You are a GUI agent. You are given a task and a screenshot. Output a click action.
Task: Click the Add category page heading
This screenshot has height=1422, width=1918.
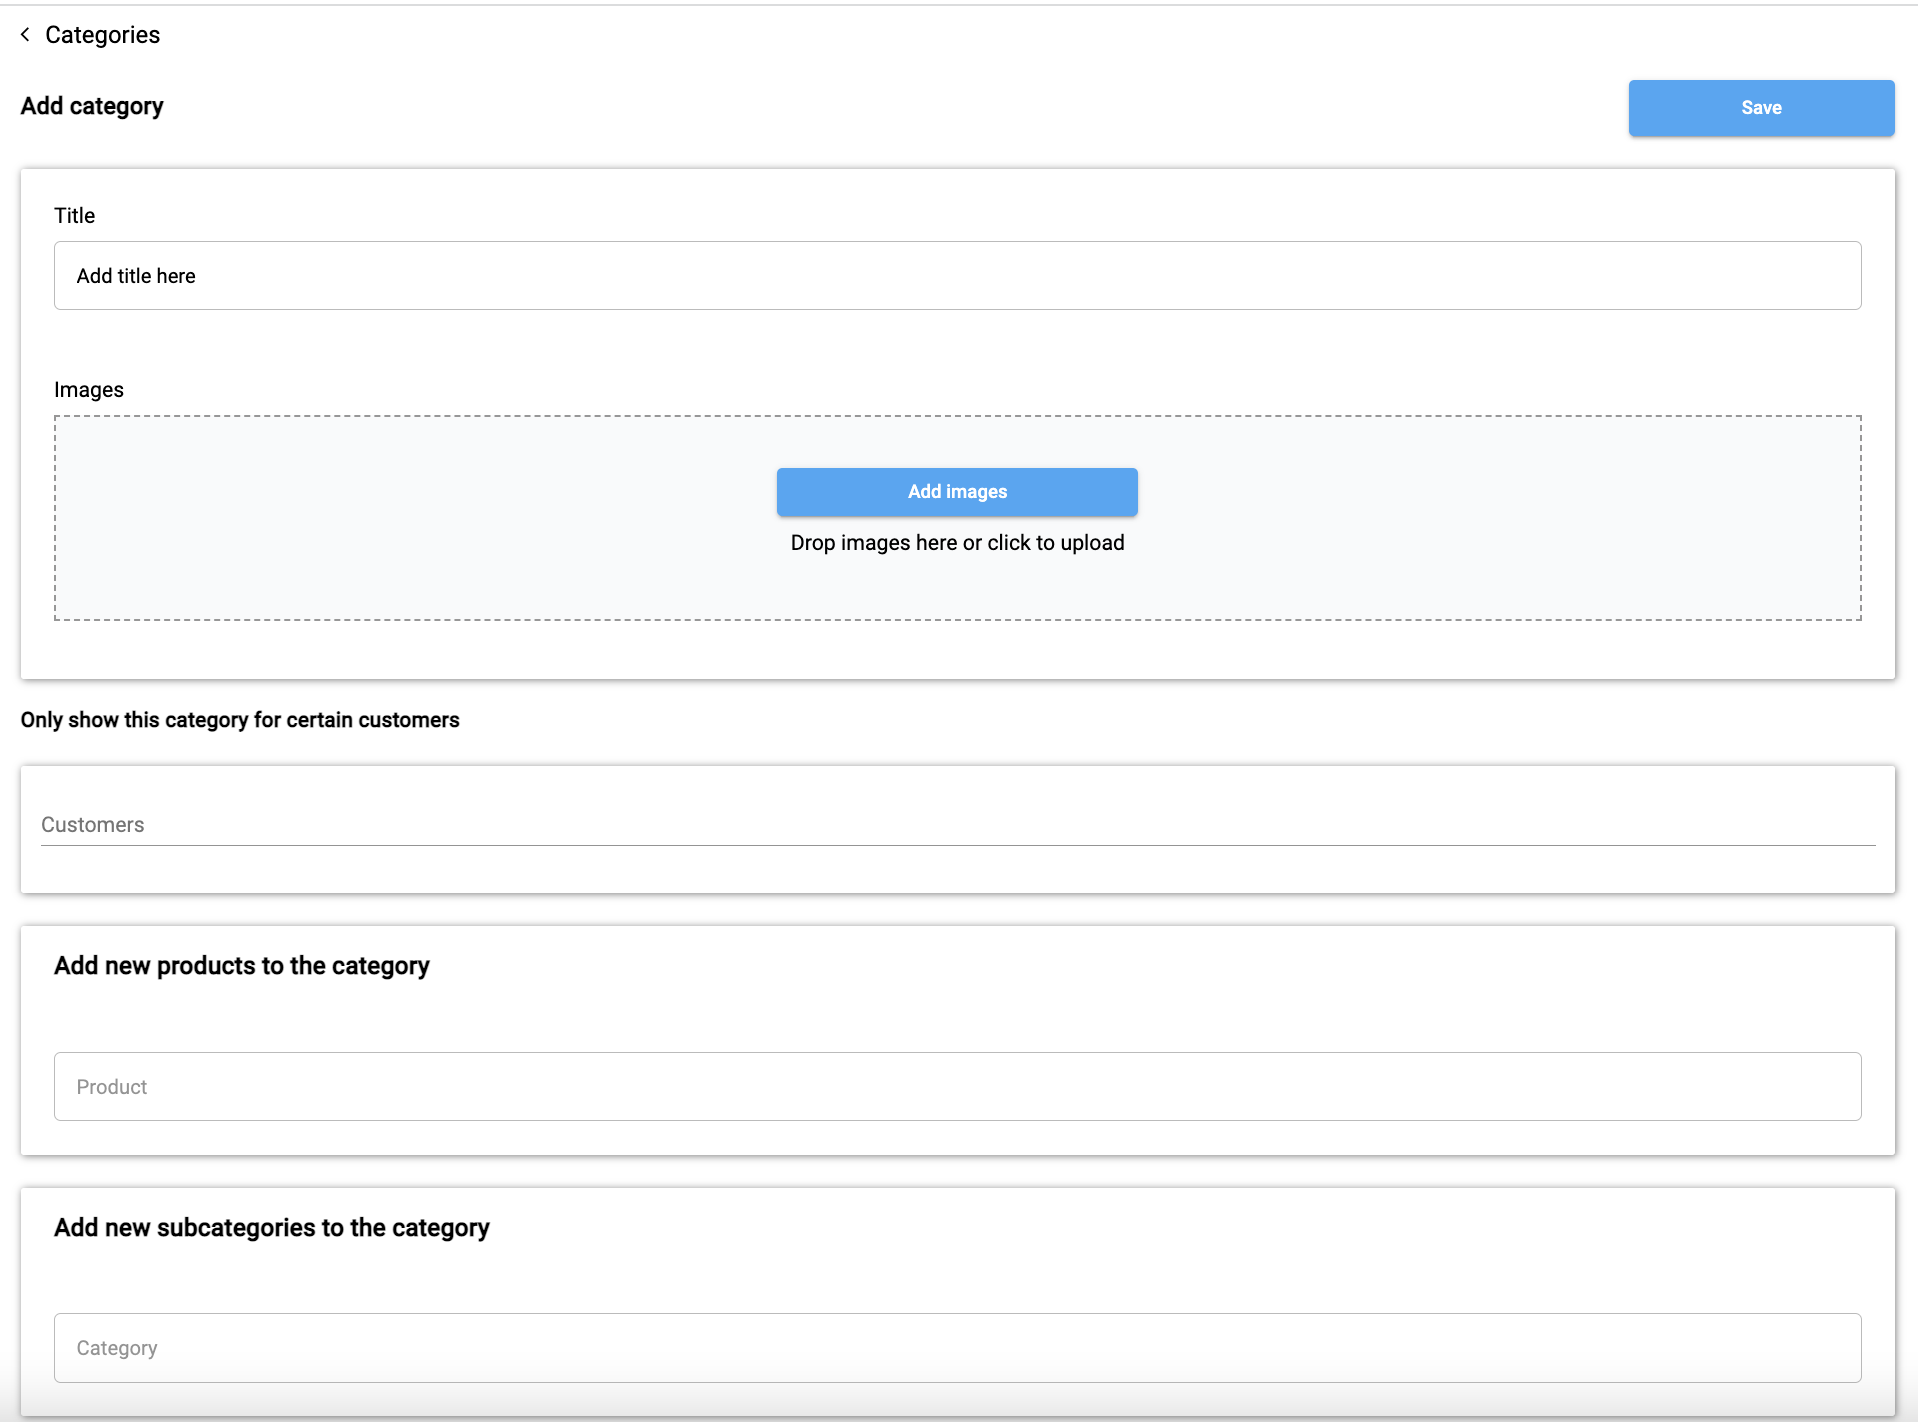(92, 106)
